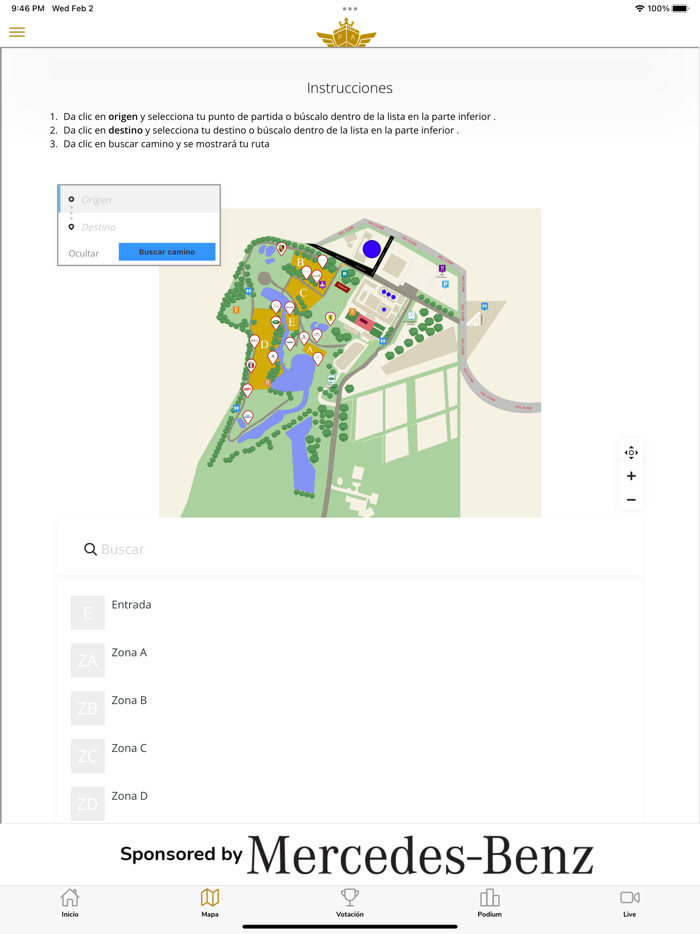Click the Buscar search field
The height and width of the screenshot is (934, 700).
coord(350,549)
